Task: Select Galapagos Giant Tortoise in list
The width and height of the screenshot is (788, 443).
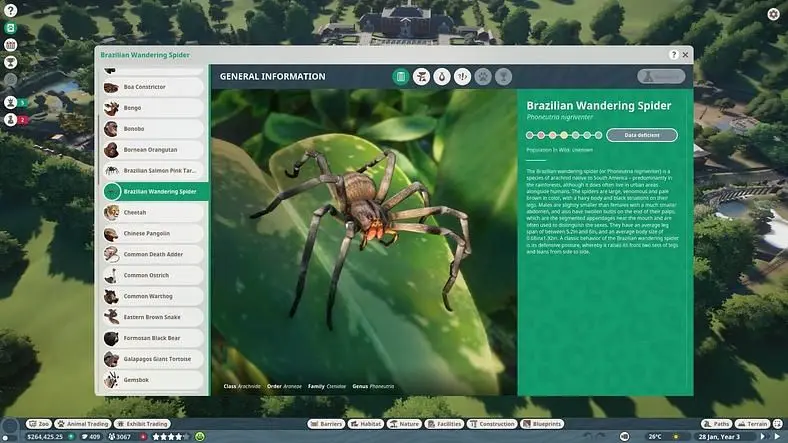Action: (153, 359)
